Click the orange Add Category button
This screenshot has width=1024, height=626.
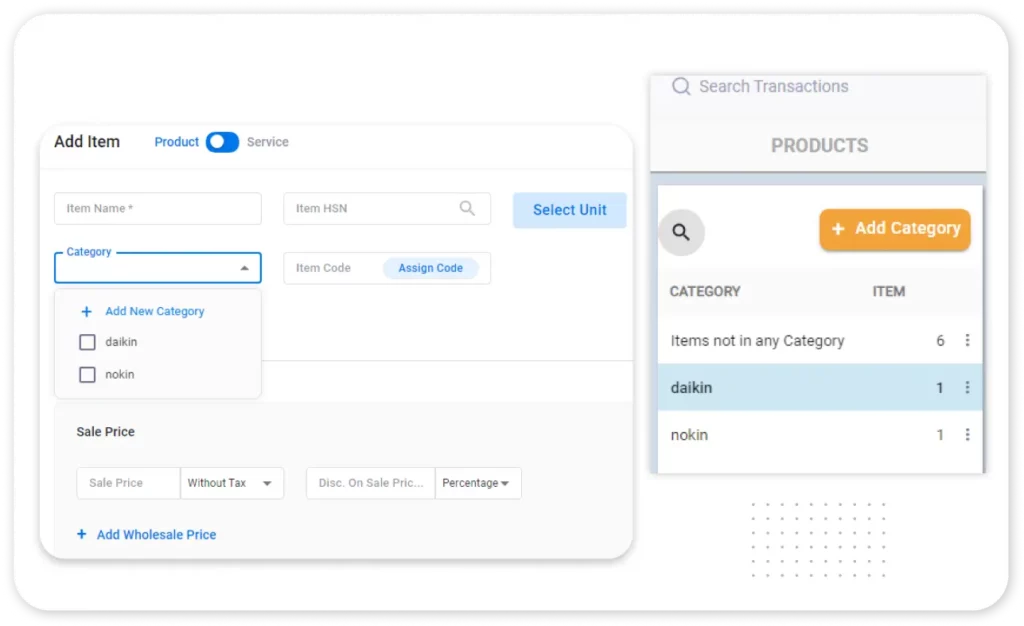pos(895,229)
